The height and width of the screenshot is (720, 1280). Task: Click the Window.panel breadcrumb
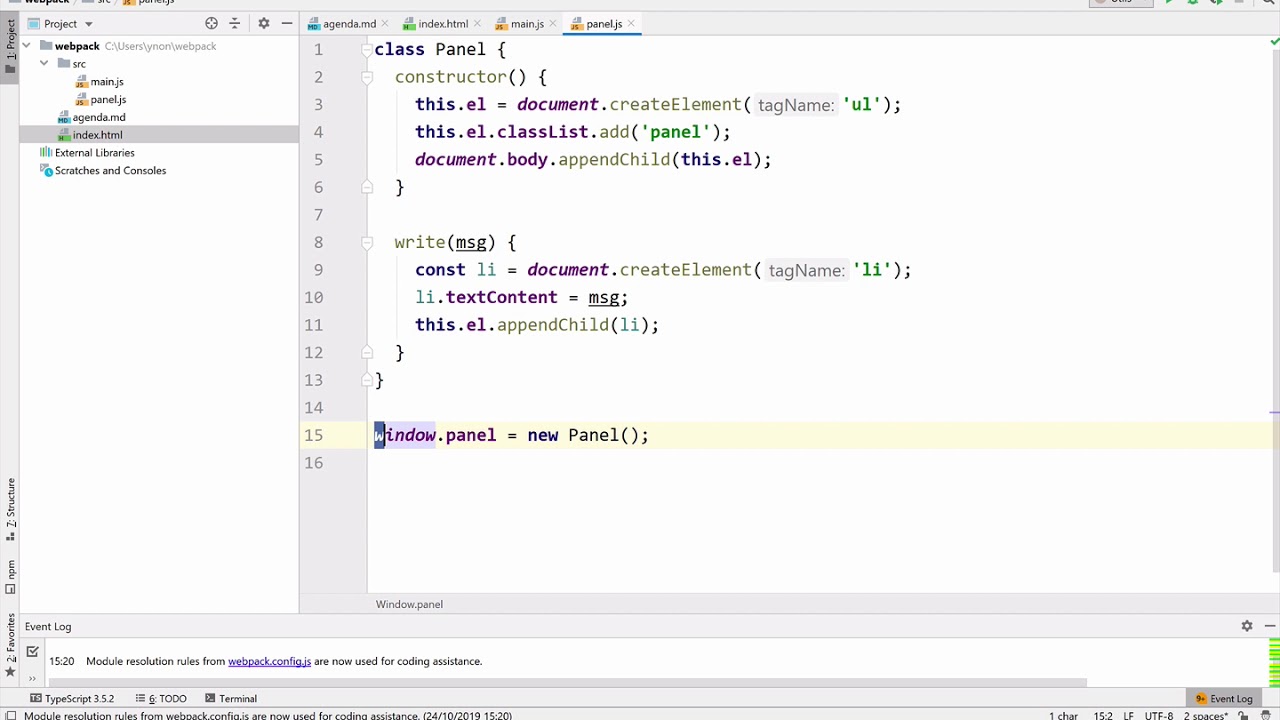coord(409,604)
